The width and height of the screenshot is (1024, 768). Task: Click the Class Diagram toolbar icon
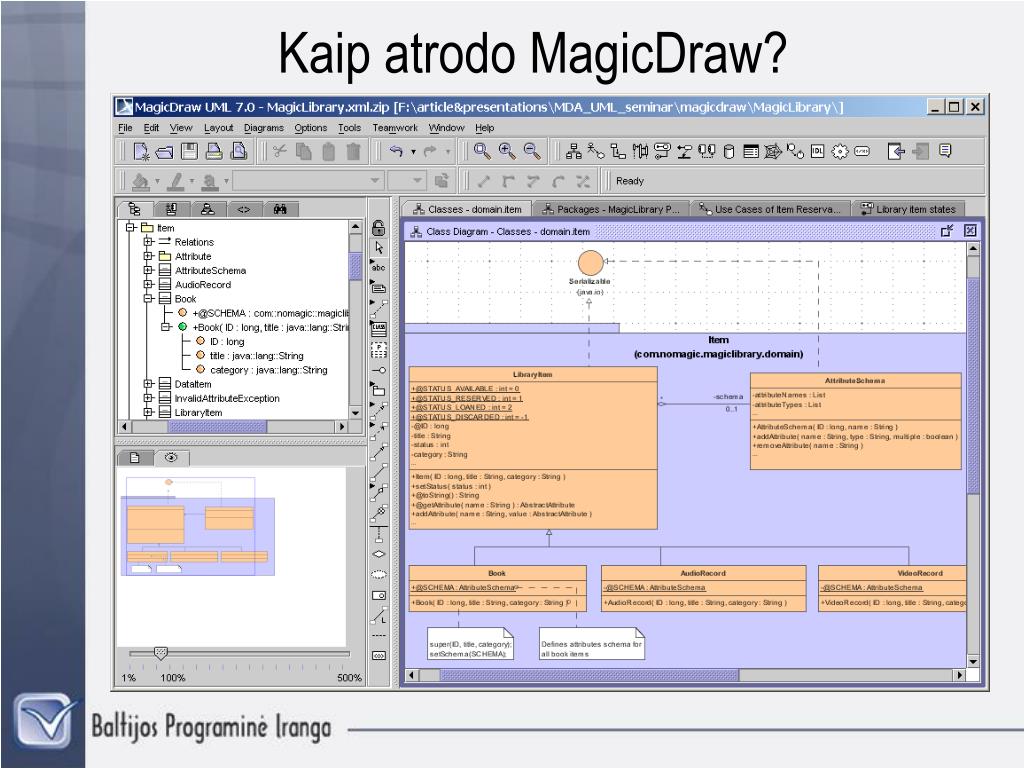pos(573,152)
